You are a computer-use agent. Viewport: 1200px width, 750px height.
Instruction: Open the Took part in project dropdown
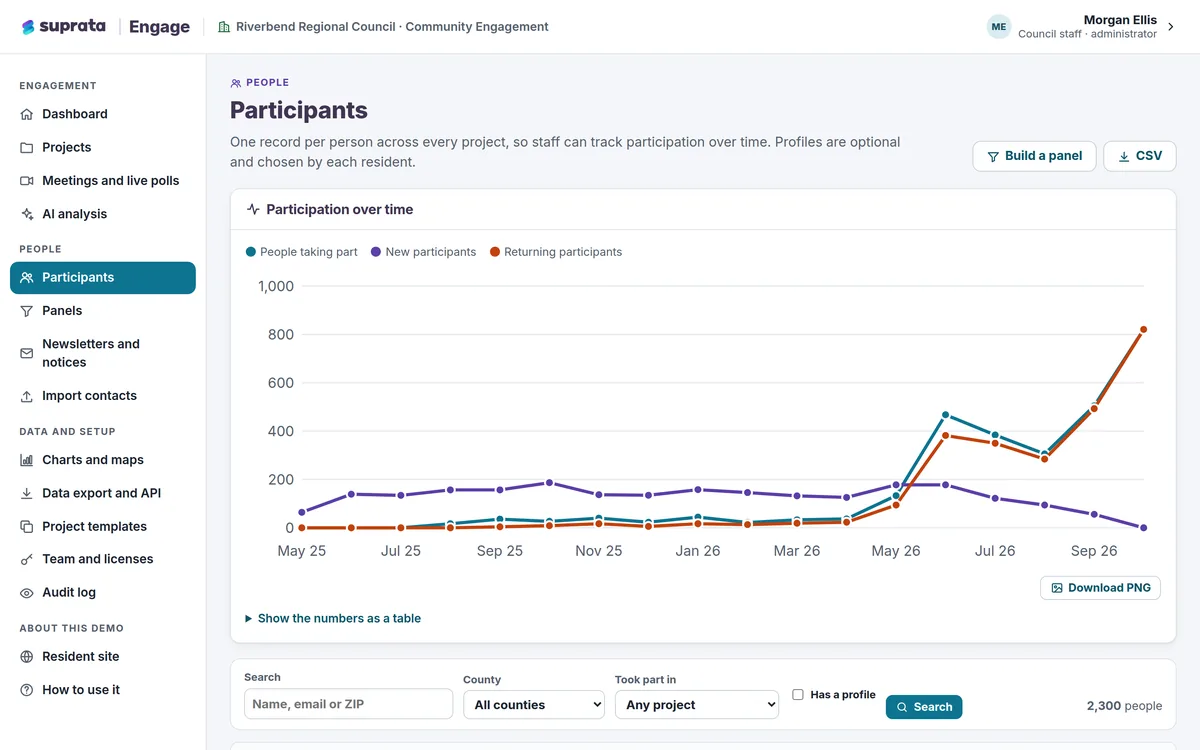pyautogui.click(x=697, y=705)
